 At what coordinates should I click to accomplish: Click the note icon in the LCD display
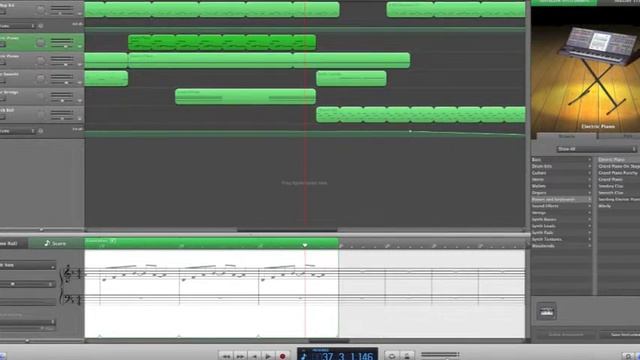tap(304, 356)
